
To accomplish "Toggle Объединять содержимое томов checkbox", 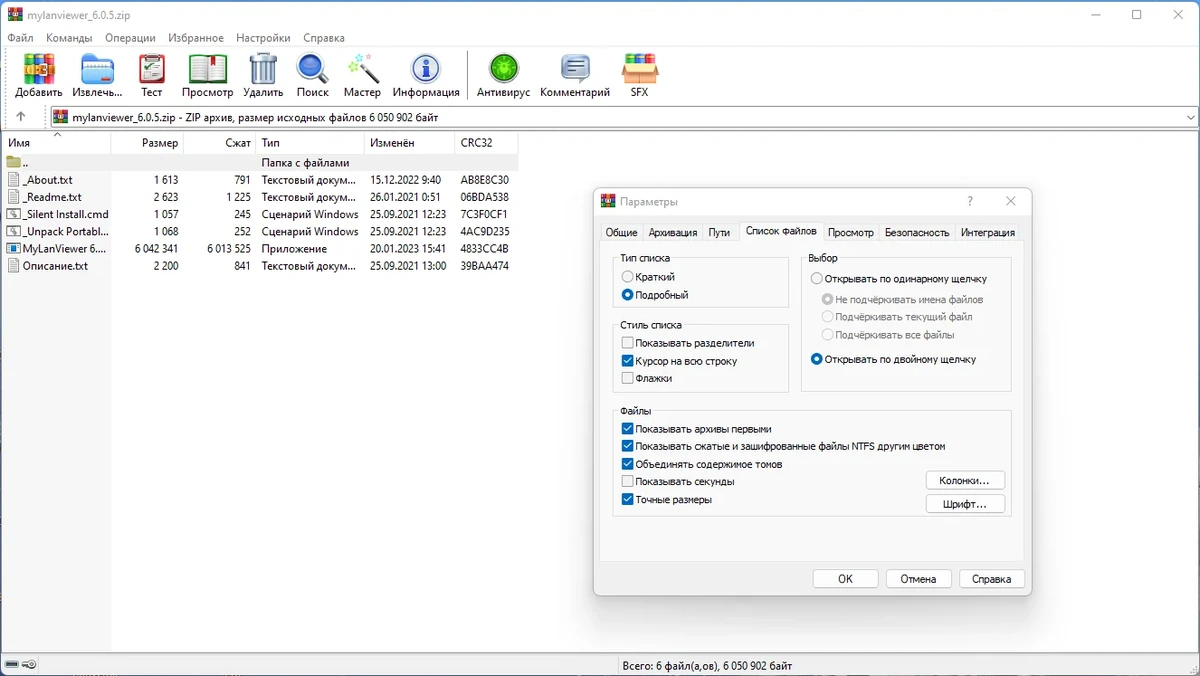I will coord(628,464).
